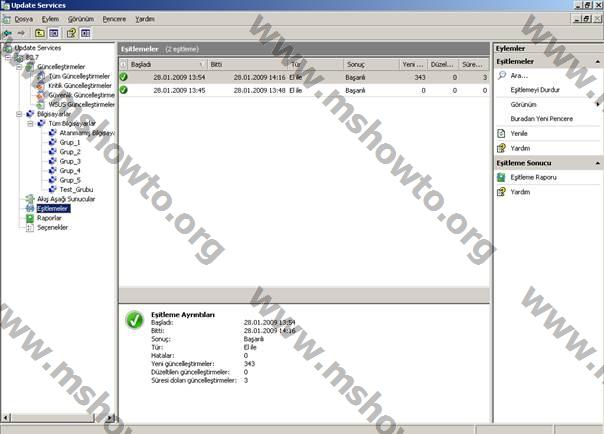Click left arrow of tree horizontal scrollbar
Image resolution: width=604 pixels, height=434 pixels.
pos(5,417)
